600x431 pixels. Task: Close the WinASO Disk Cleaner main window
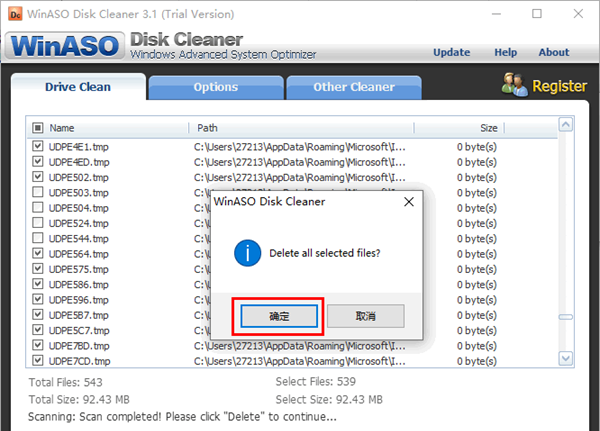578,14
